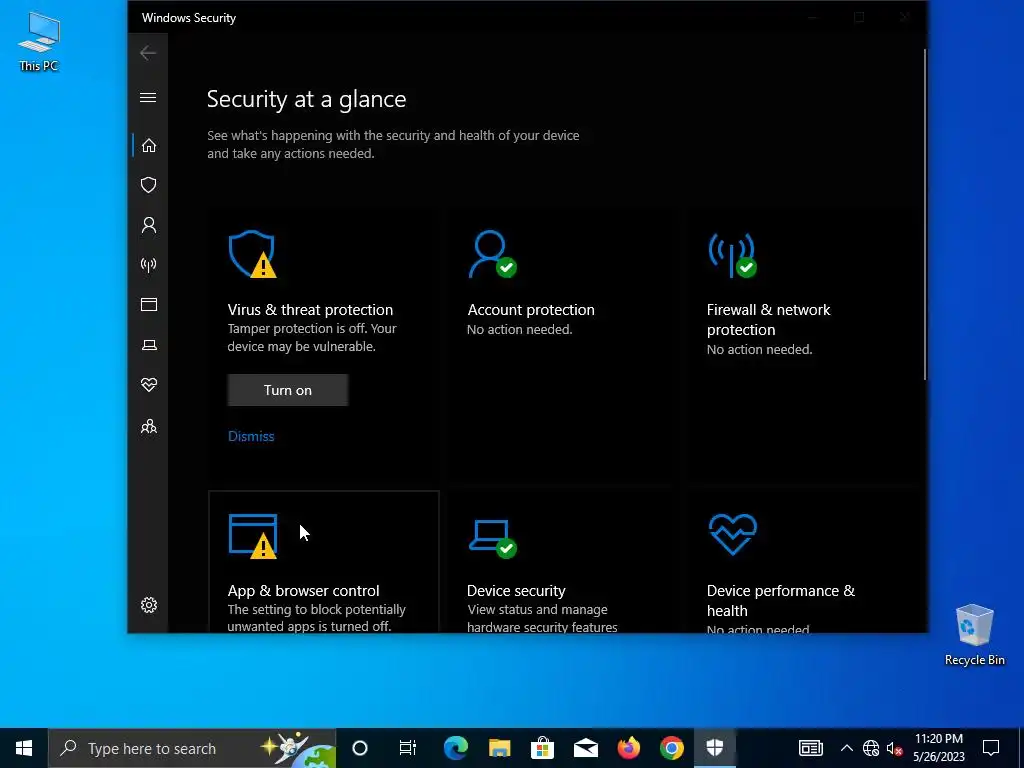Image resolution: width=1024 pixels, height=768 pixels.
Task: Select the This PC desktop icon
Action: (x=39, y=42)
